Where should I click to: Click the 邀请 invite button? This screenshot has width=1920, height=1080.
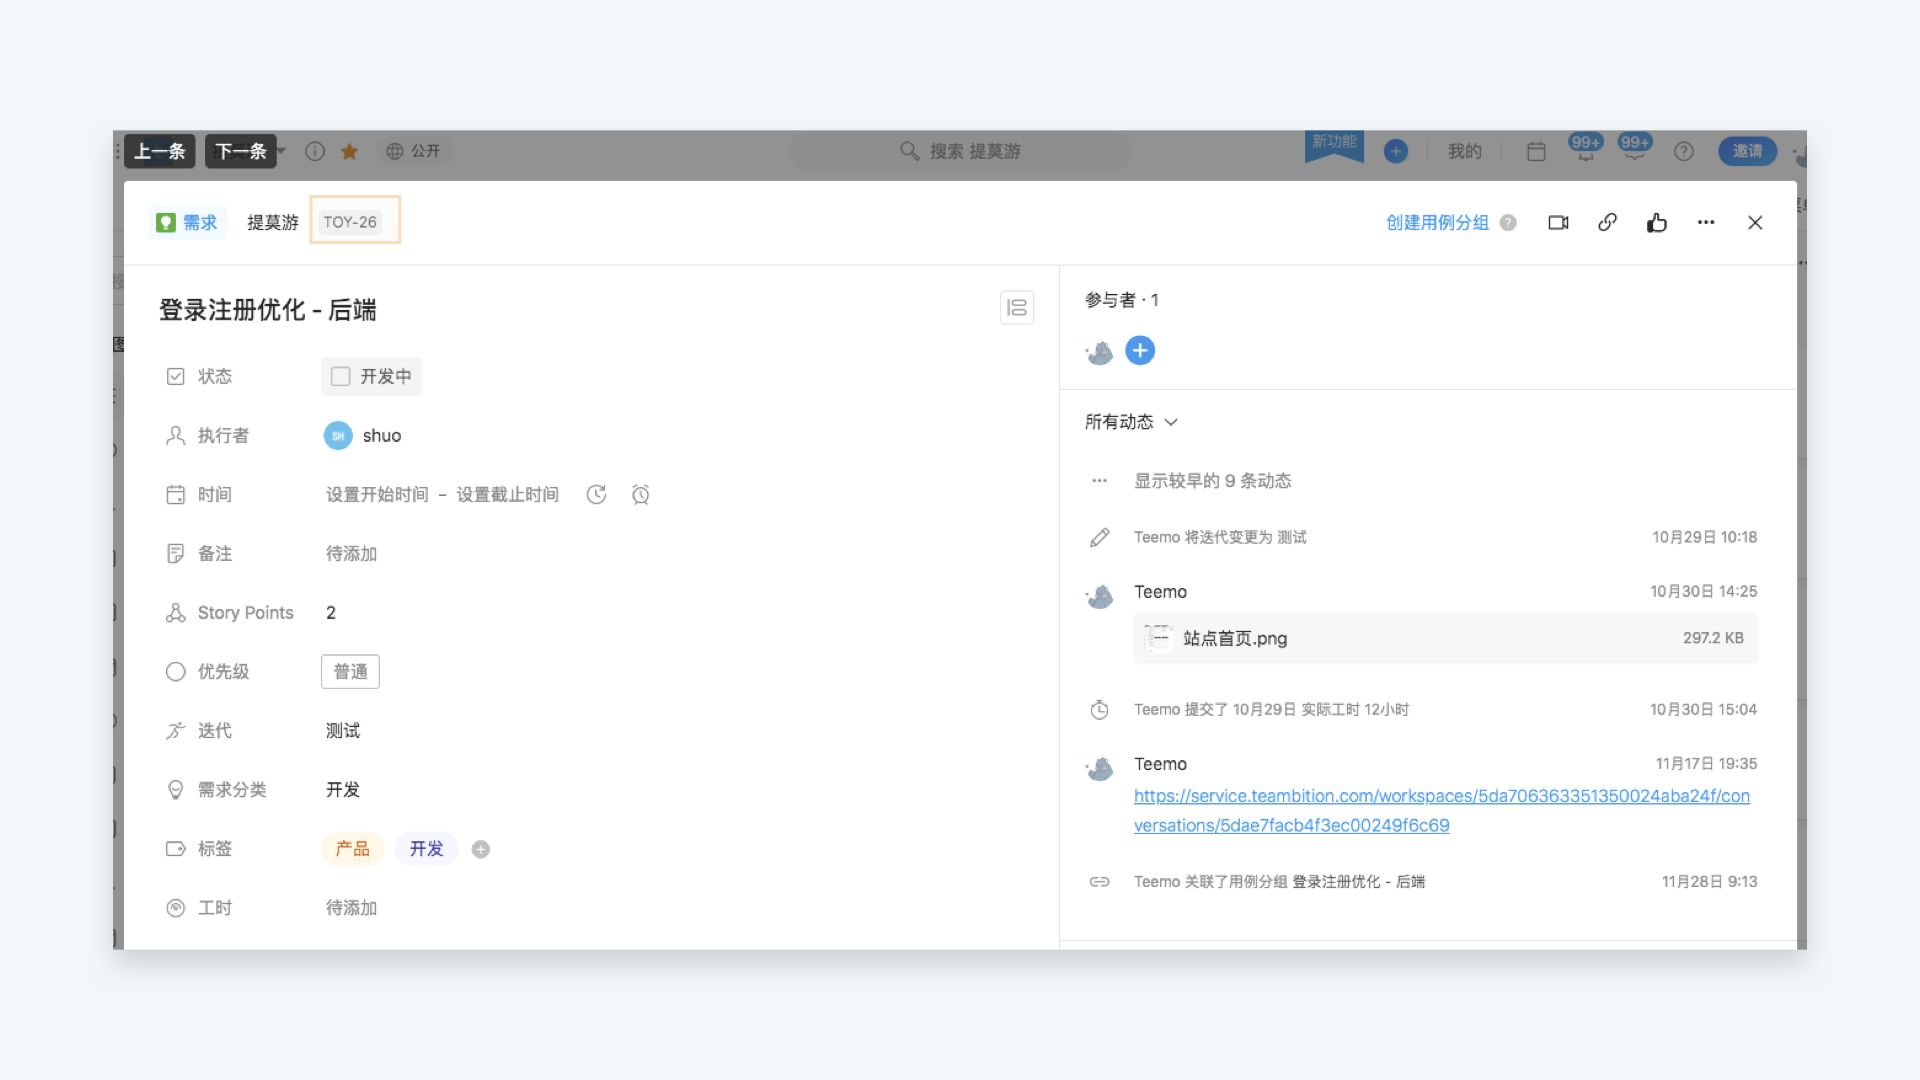(1748, 151)
